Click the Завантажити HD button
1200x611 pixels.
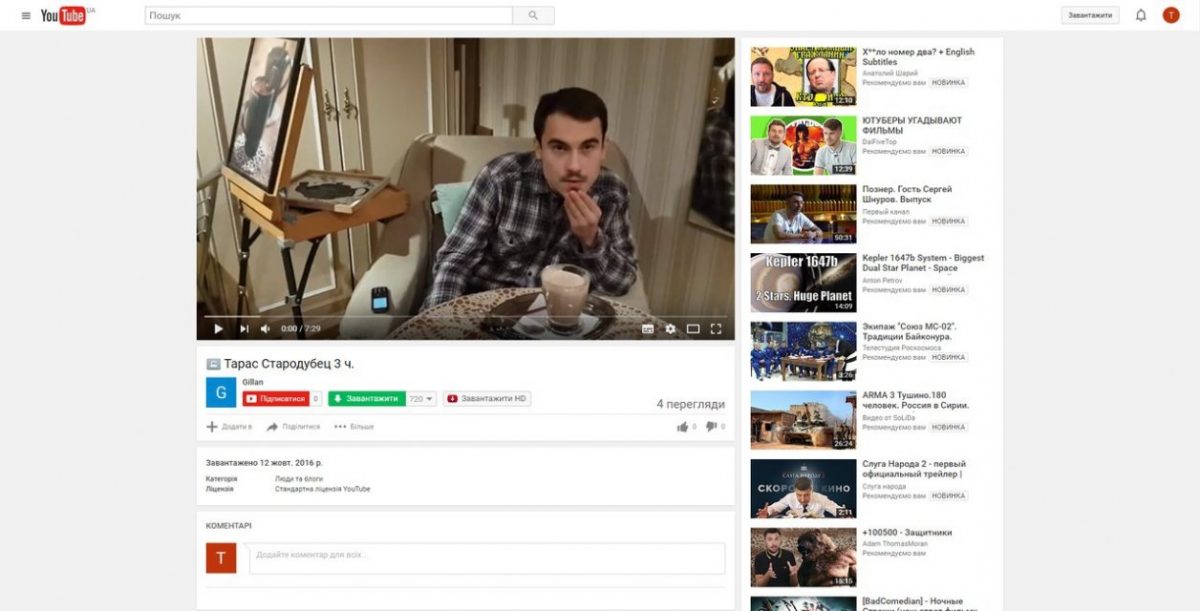pos(487,398)
